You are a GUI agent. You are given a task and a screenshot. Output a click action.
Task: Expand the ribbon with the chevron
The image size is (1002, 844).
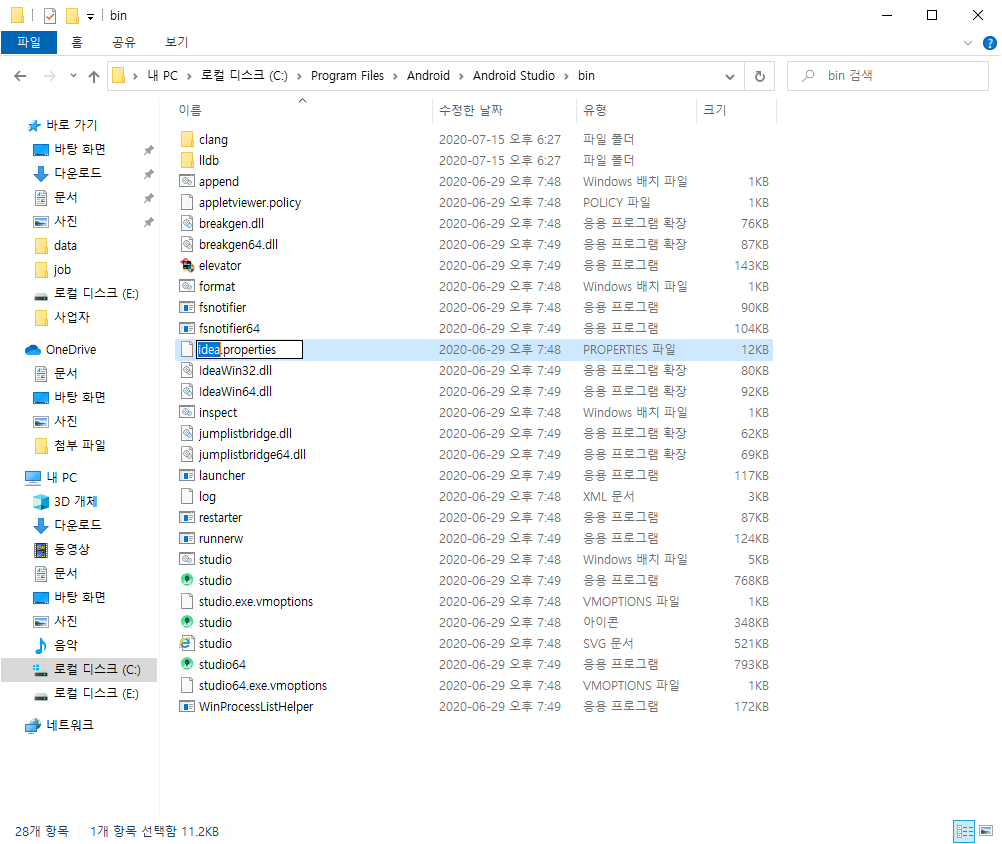point(967,43)
